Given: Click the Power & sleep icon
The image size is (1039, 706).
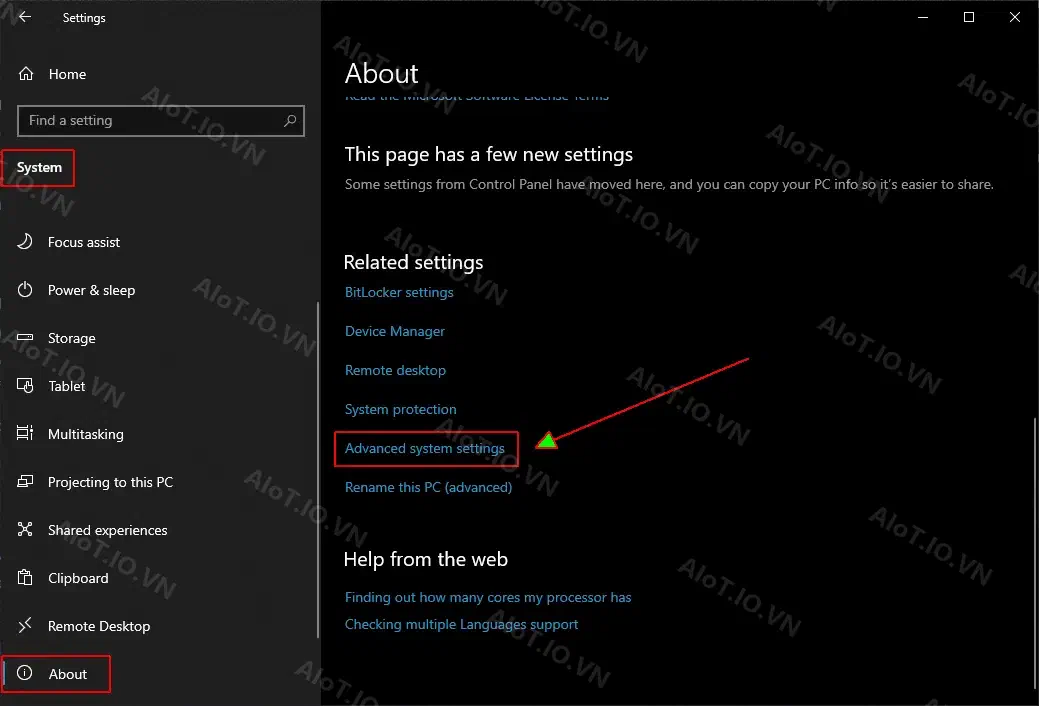Looking at the screenshot, I should [25, 290].
